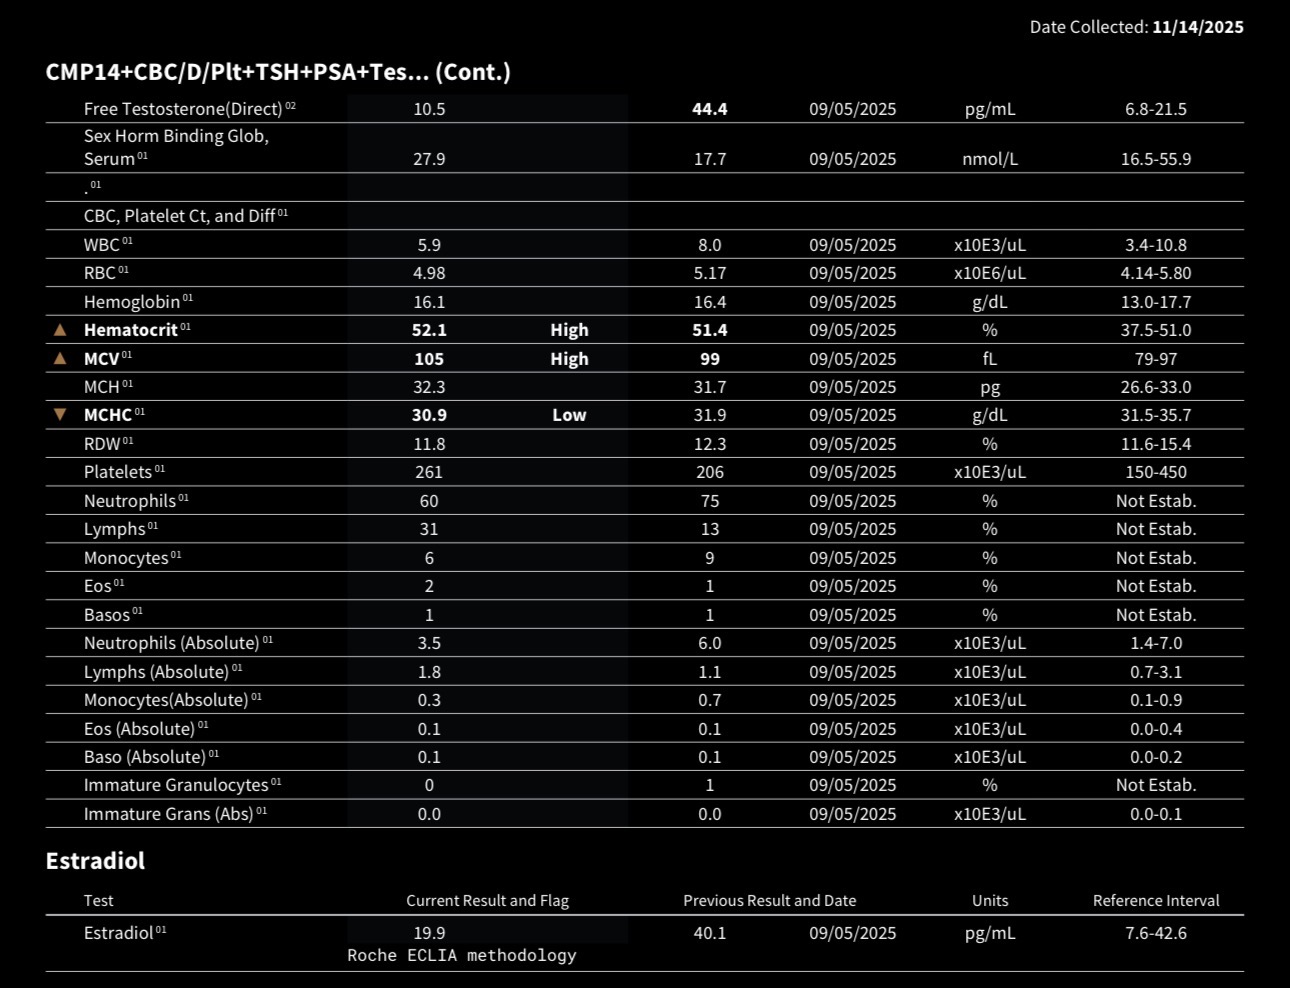Select the CMP14+CBC/D/Plt+TSH+PSA section heading
The image size is (1290, 988).
(278, 72)
